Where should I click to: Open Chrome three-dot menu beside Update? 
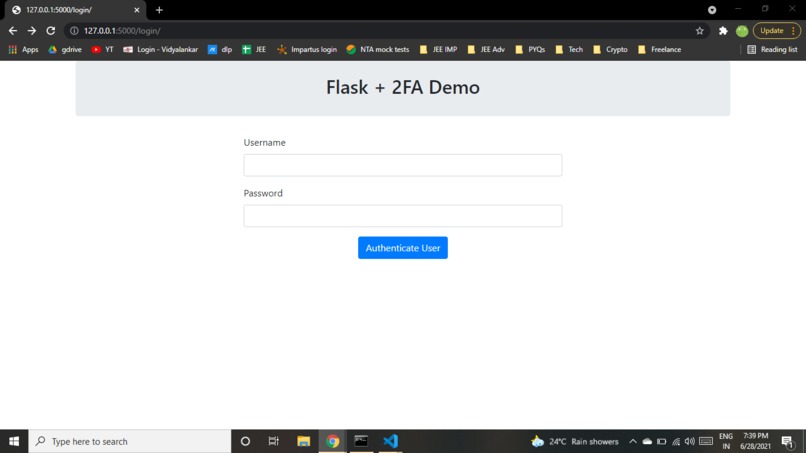click(794, 31)
